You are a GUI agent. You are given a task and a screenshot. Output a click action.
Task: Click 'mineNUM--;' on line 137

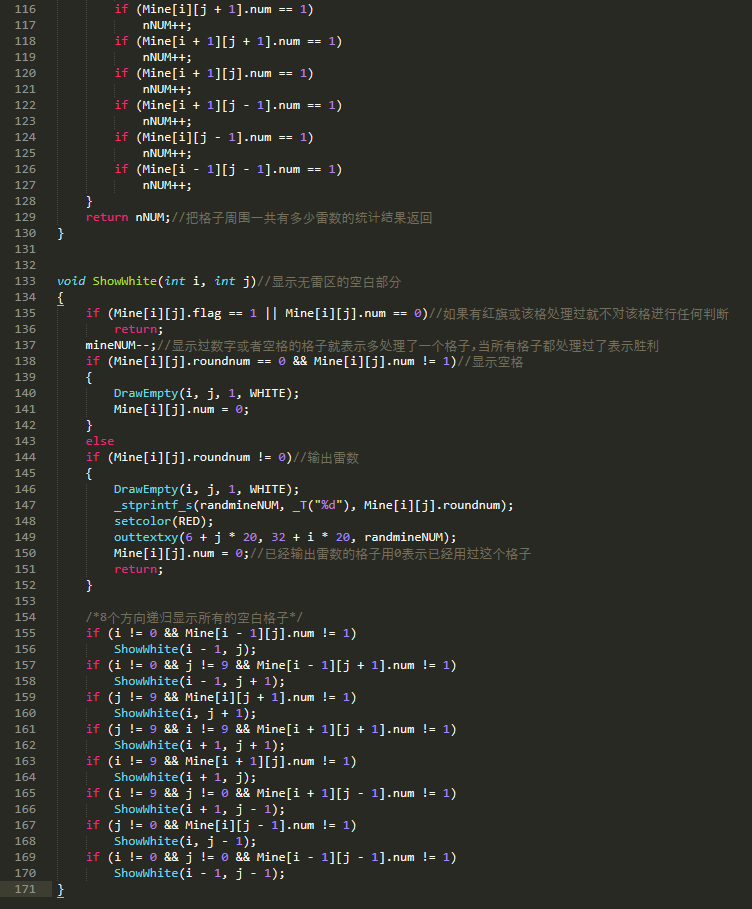[x=121, y=346]
